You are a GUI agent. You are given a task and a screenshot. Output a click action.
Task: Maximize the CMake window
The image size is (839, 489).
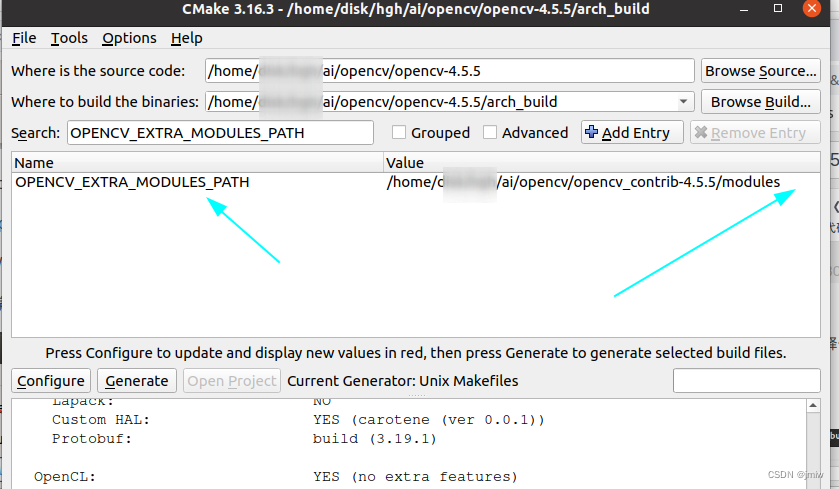778,9
